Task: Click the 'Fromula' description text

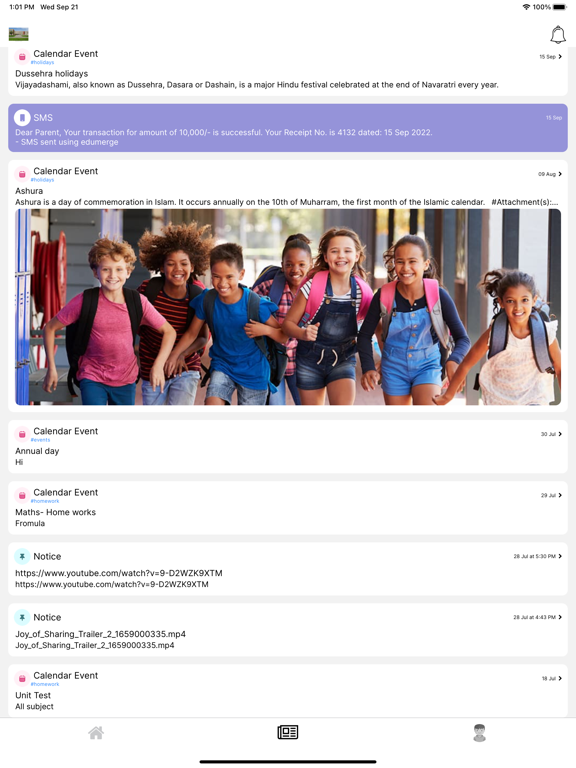Action: tap(30, 524)
